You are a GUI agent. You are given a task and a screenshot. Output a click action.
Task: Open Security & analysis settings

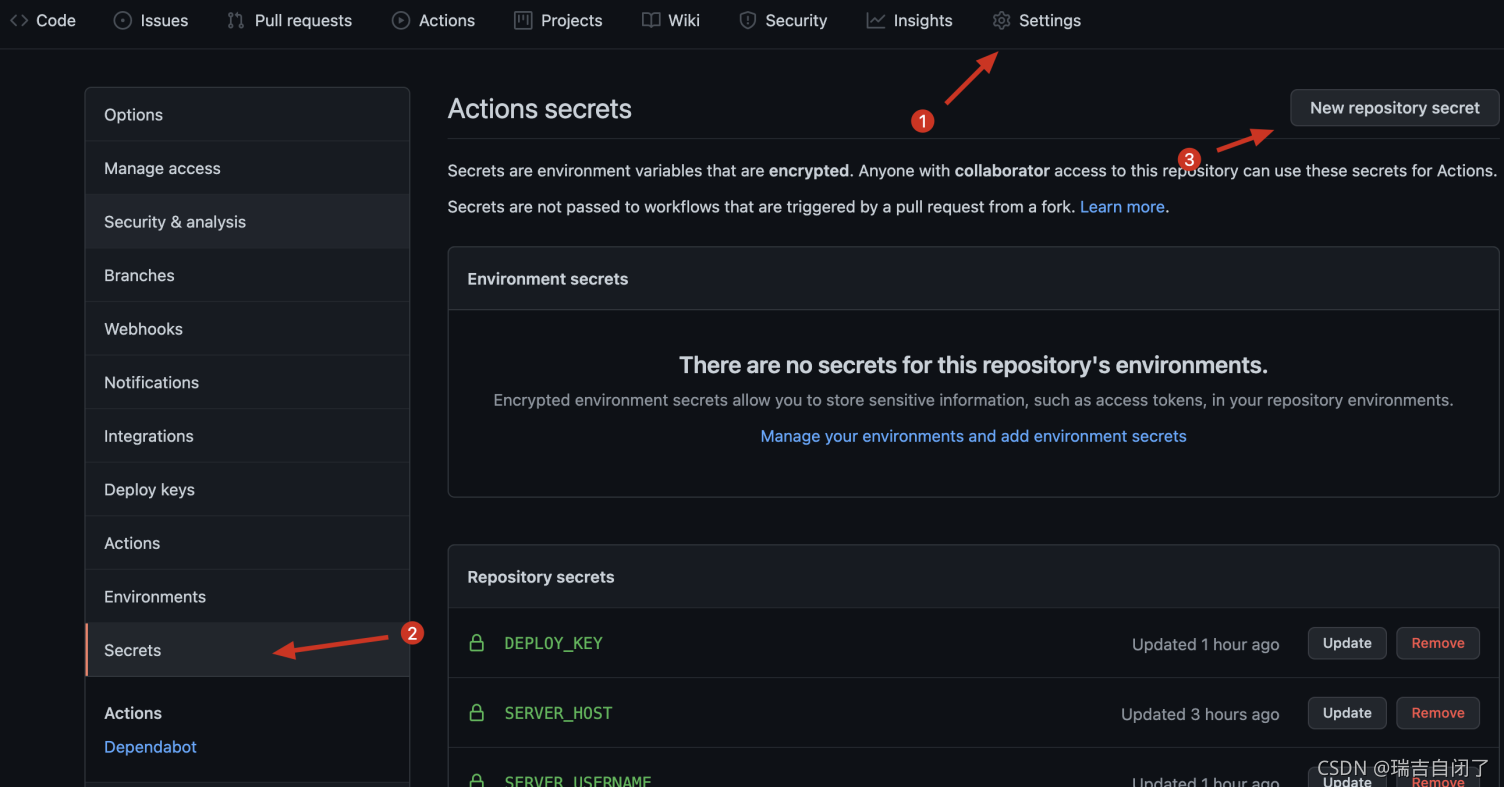[x=247, y=222]
